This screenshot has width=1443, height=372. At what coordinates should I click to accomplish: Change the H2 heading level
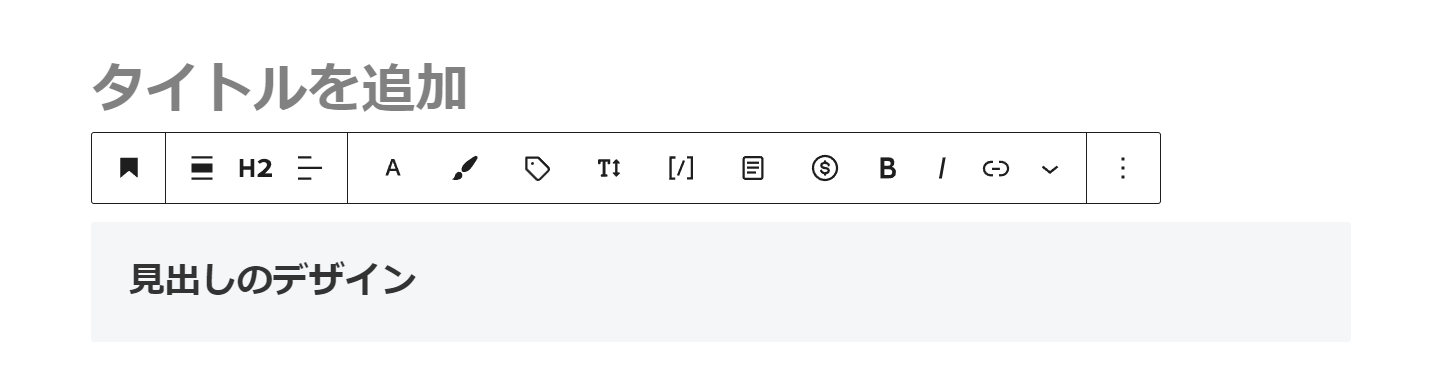pos(255,168)
